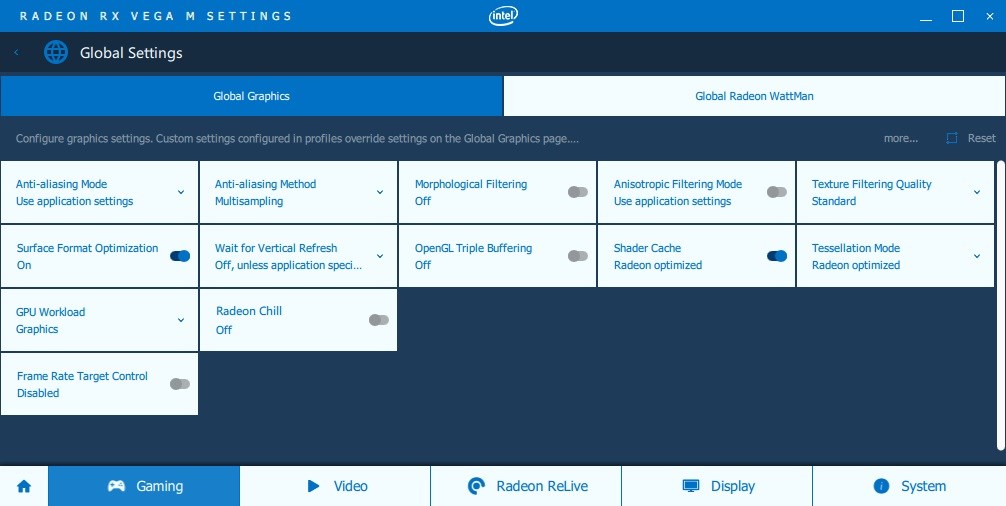Open the Video section label
This screenshot has height=506, width=1006.
coord(350,486)
